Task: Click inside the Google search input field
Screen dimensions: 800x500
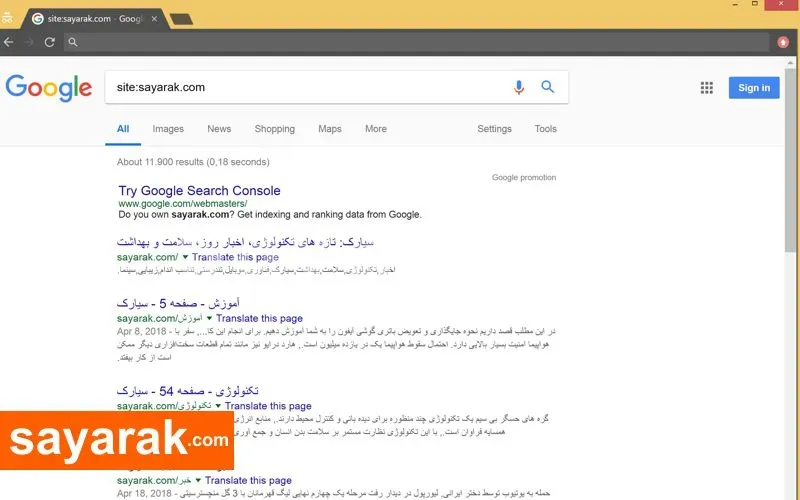Action: point(306,87)
